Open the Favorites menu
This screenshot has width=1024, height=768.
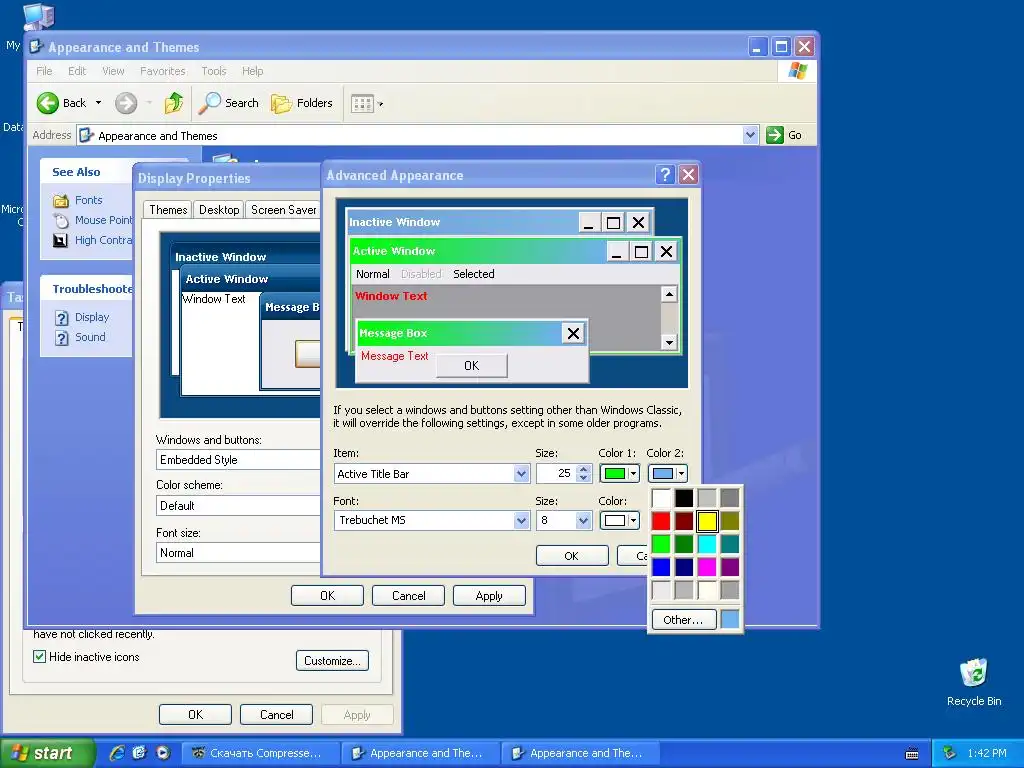pos(163,71)
